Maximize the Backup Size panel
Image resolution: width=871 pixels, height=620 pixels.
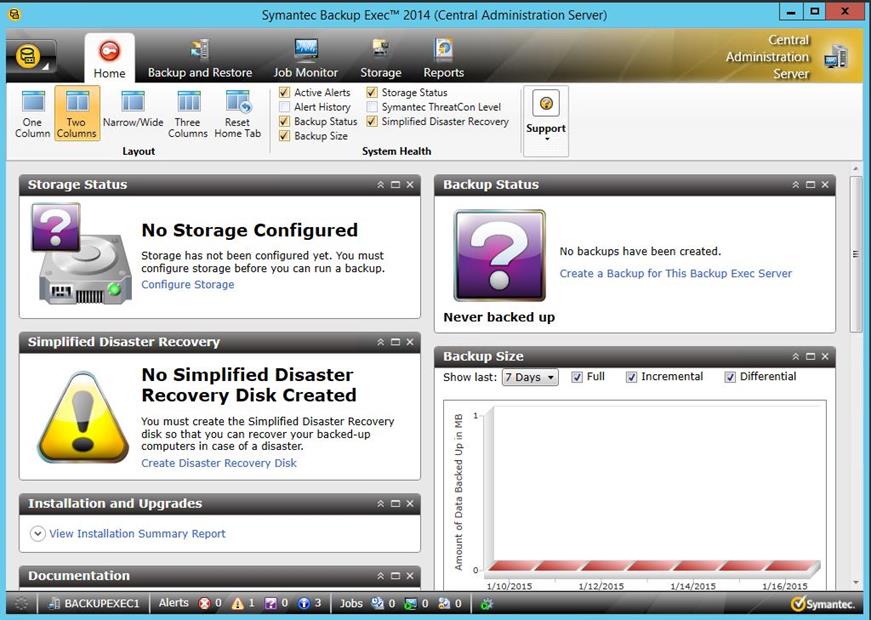click(810, 357)
